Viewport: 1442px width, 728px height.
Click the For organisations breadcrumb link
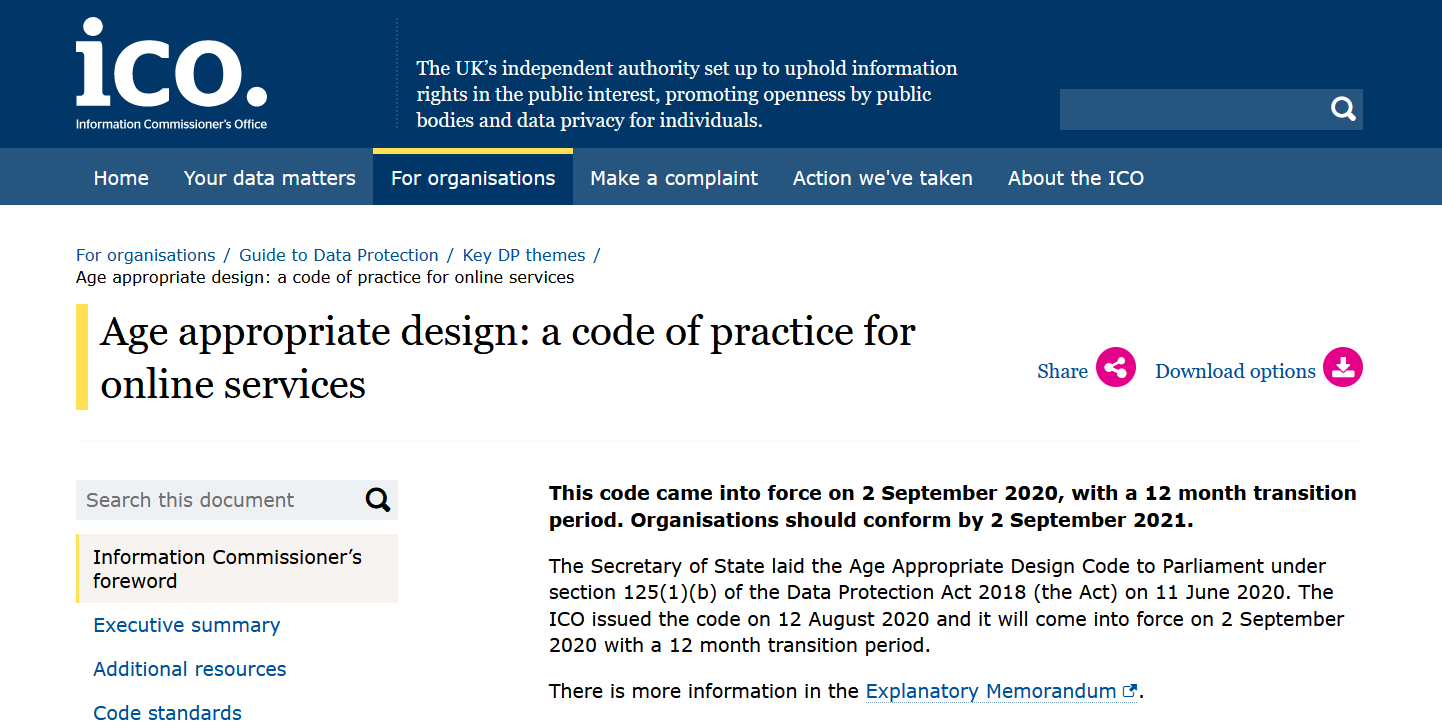coord(146,255)
